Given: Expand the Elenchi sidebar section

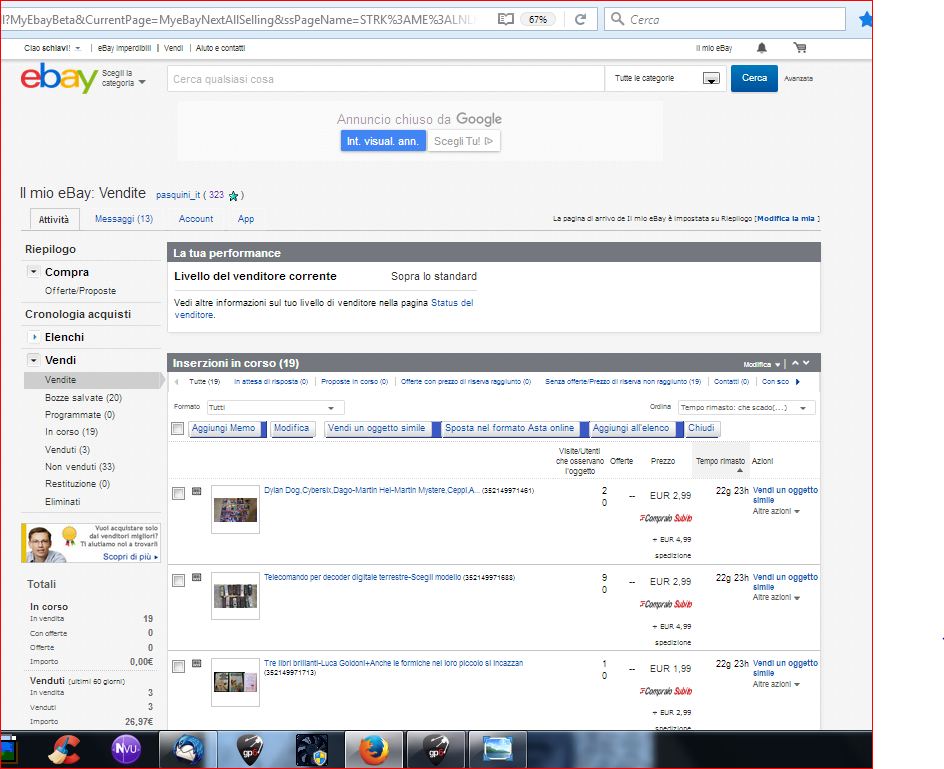Looking at the screenshot, I should pos(34,337).
